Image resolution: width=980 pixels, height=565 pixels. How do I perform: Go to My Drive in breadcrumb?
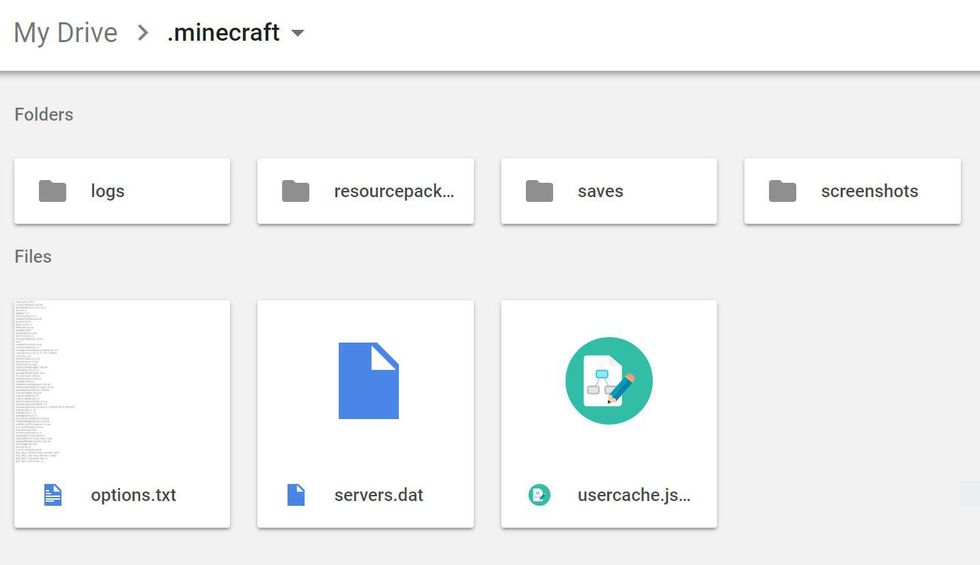coord(66,32)
